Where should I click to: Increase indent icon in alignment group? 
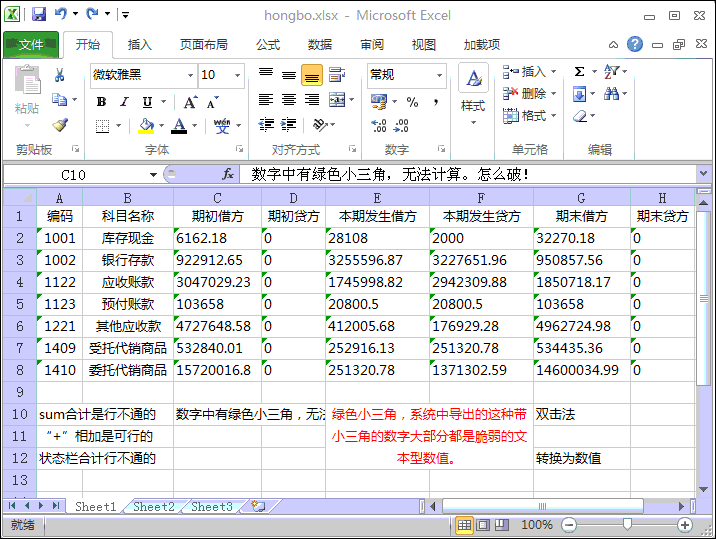coord(289,124)
